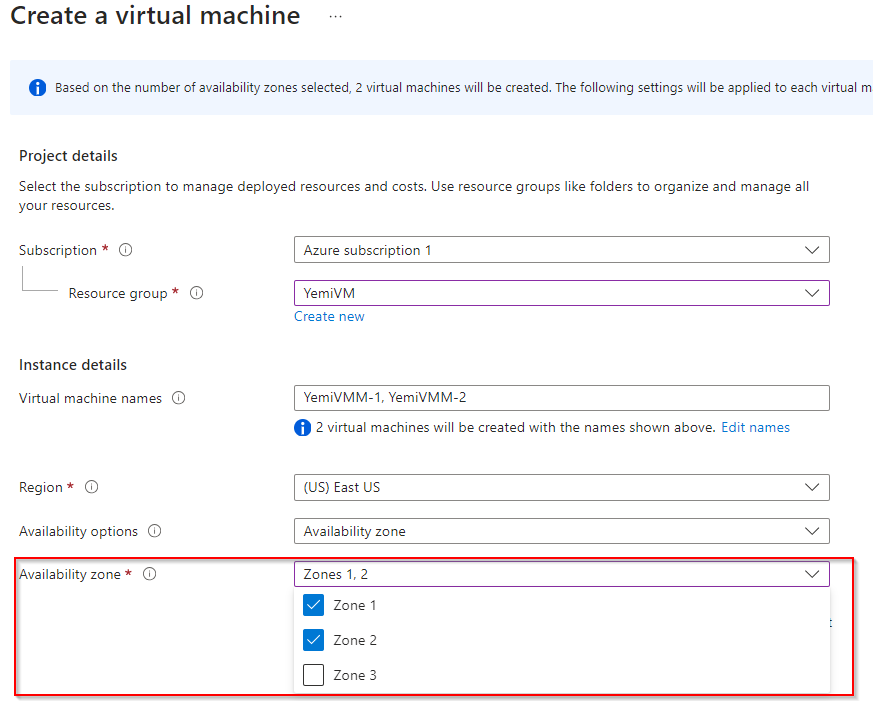The width and height of the screenshot is (873, 701).
Task: Open the ellipsis menu next to page title
Action: [x=335, y=17]
